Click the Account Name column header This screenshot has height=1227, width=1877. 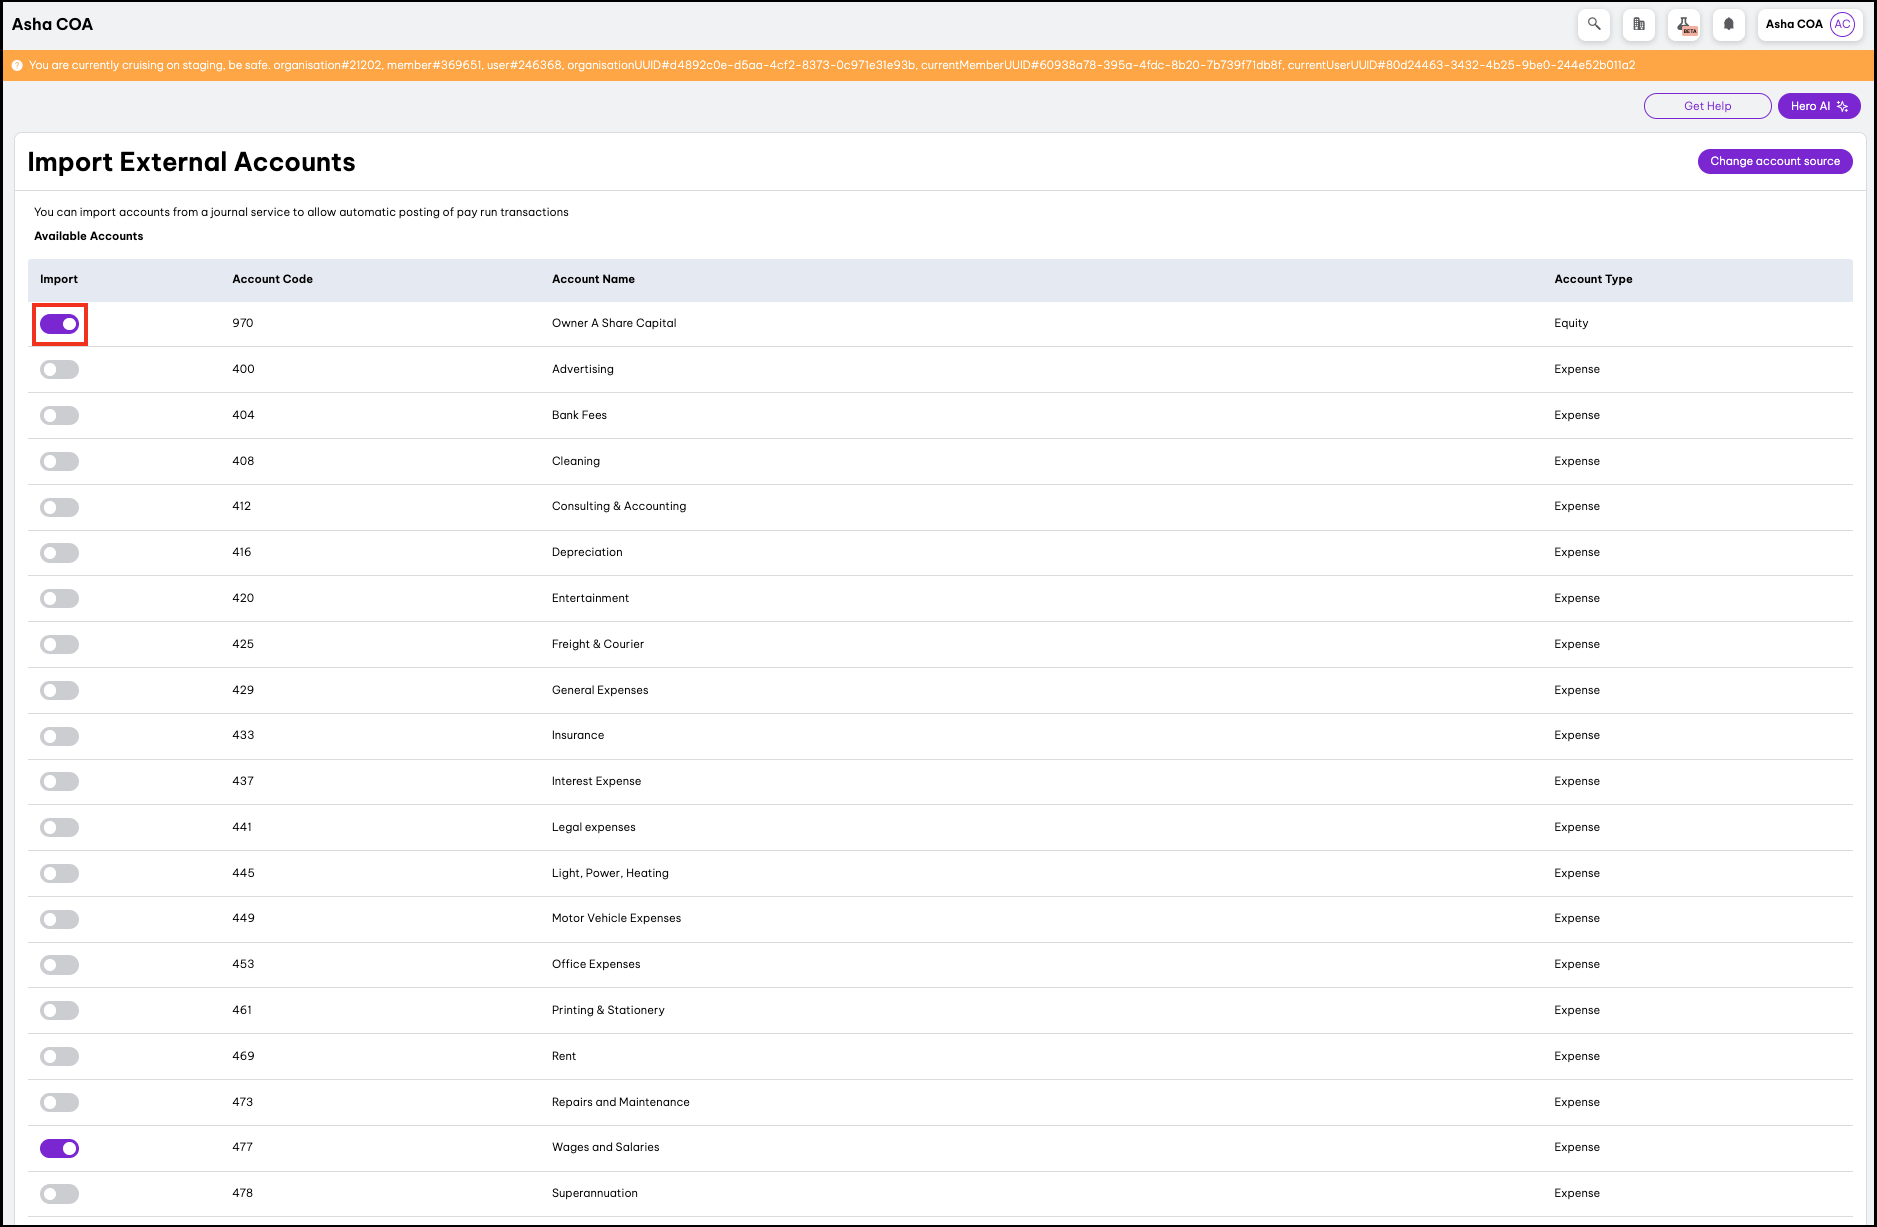(x=593, y=279)
